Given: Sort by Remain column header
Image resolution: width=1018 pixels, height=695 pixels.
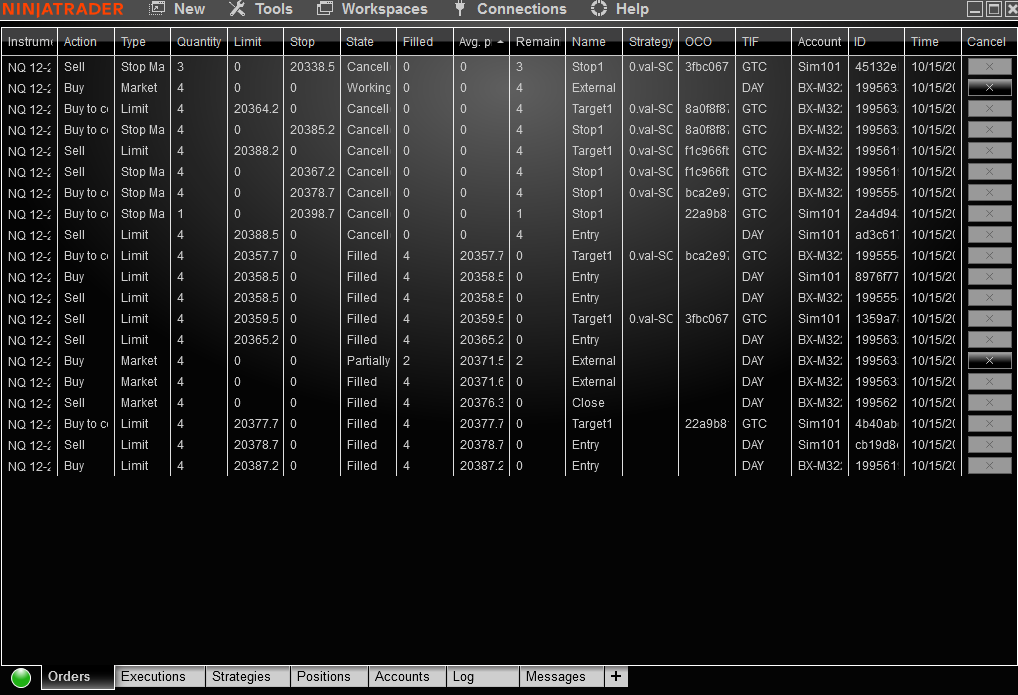Looking at the screenshot, I should (537, 42).
